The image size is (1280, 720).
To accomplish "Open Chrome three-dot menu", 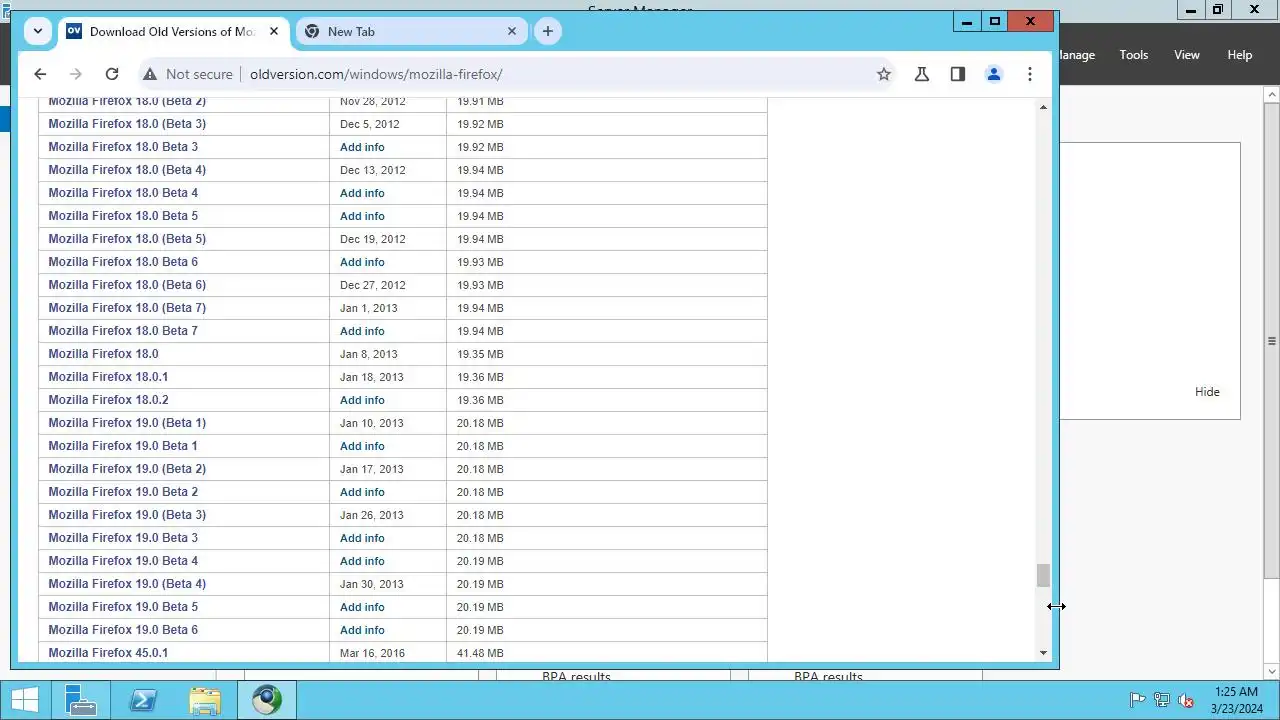I will tap(1030, 74).
